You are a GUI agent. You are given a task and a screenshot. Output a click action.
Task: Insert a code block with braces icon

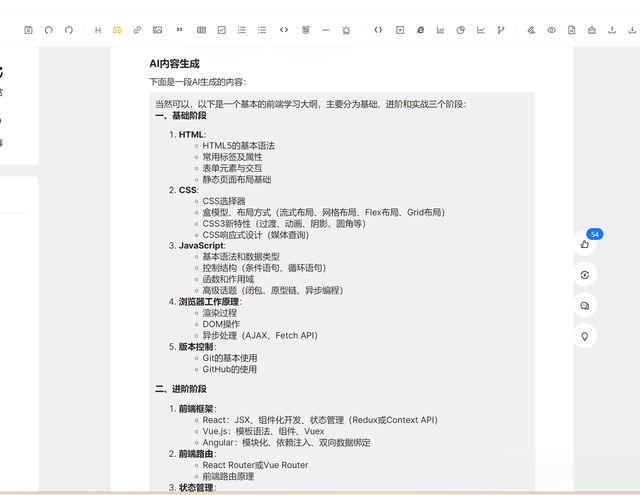pyautogui.click(x=378, y=30)
